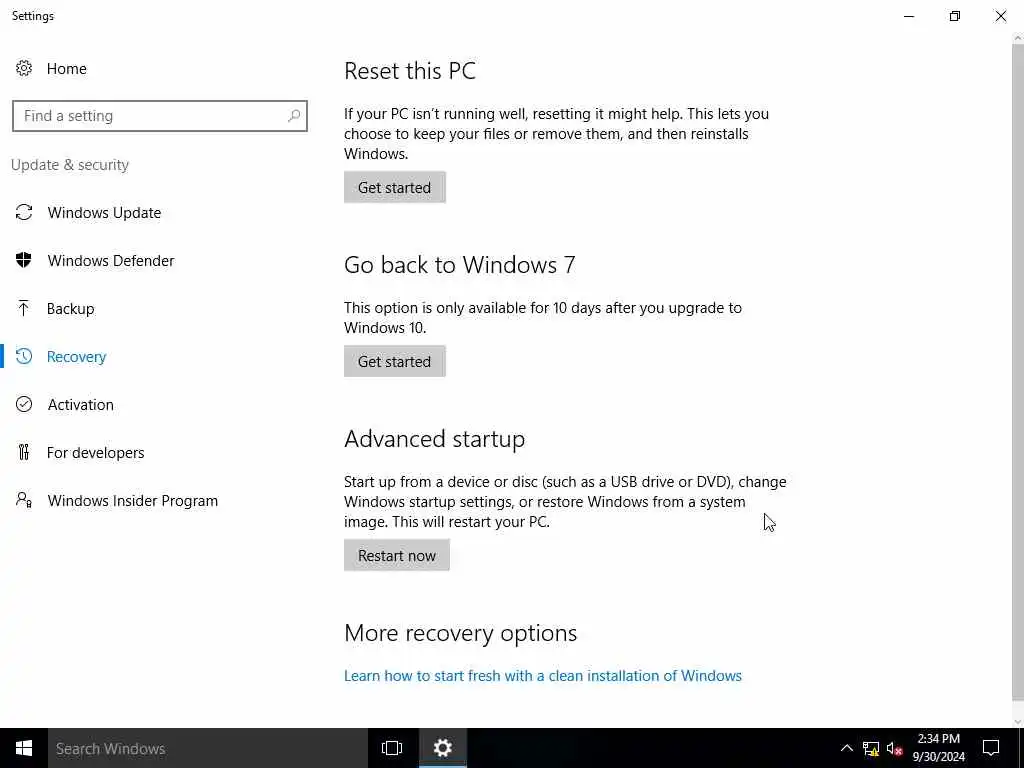This screenshot has width=1024, height=768.
Task: Click the For developers tools icon
Action: 24,452
